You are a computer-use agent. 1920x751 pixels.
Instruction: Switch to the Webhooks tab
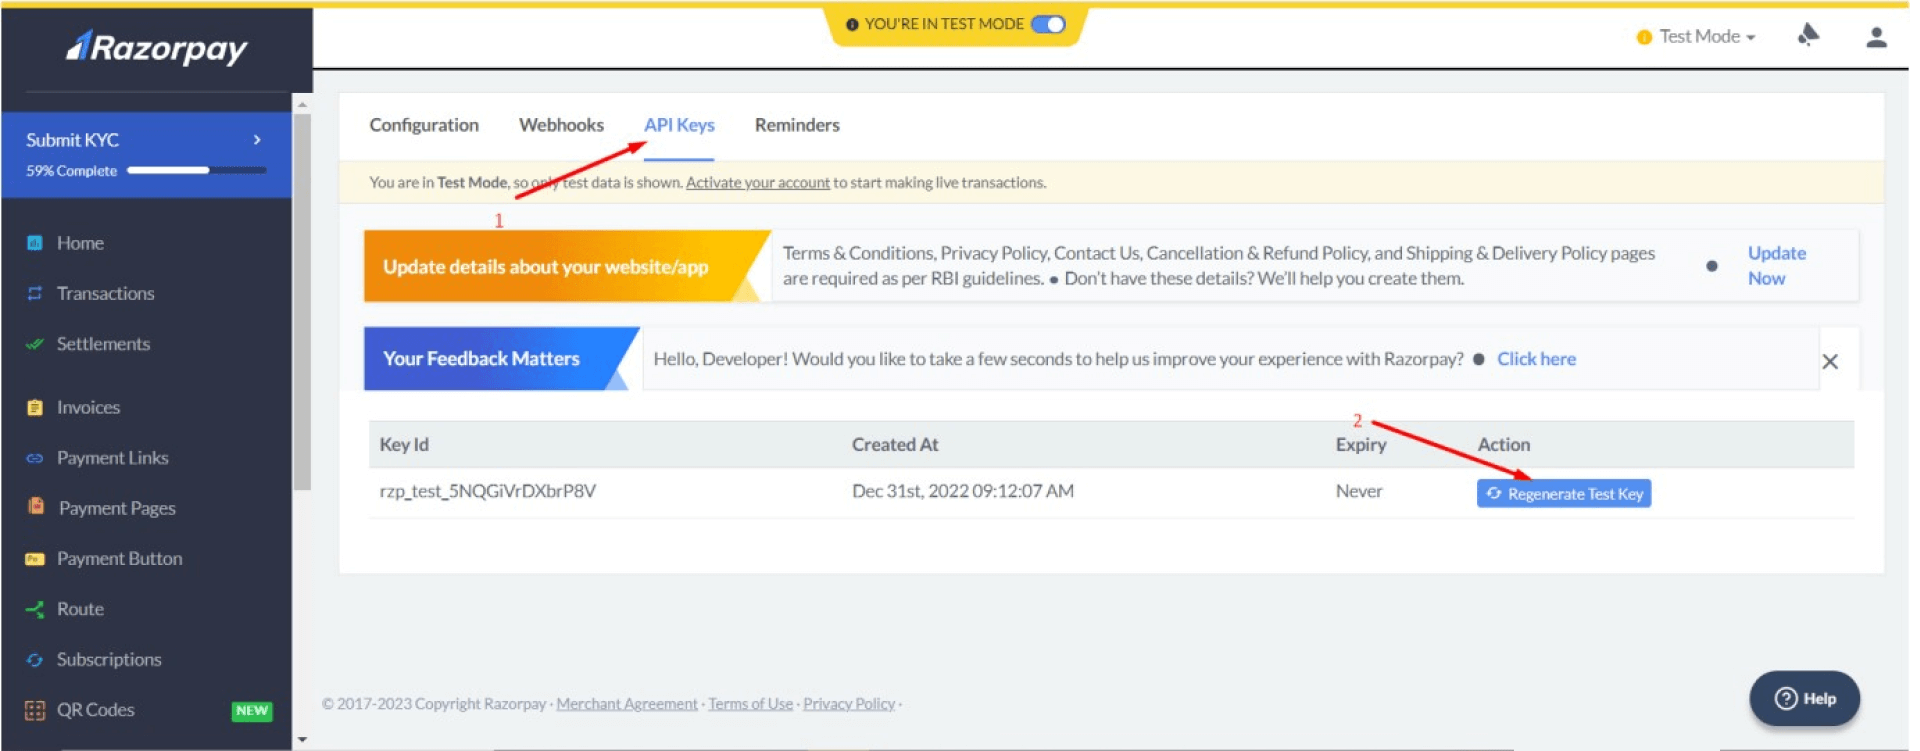(x=561, y=125)
